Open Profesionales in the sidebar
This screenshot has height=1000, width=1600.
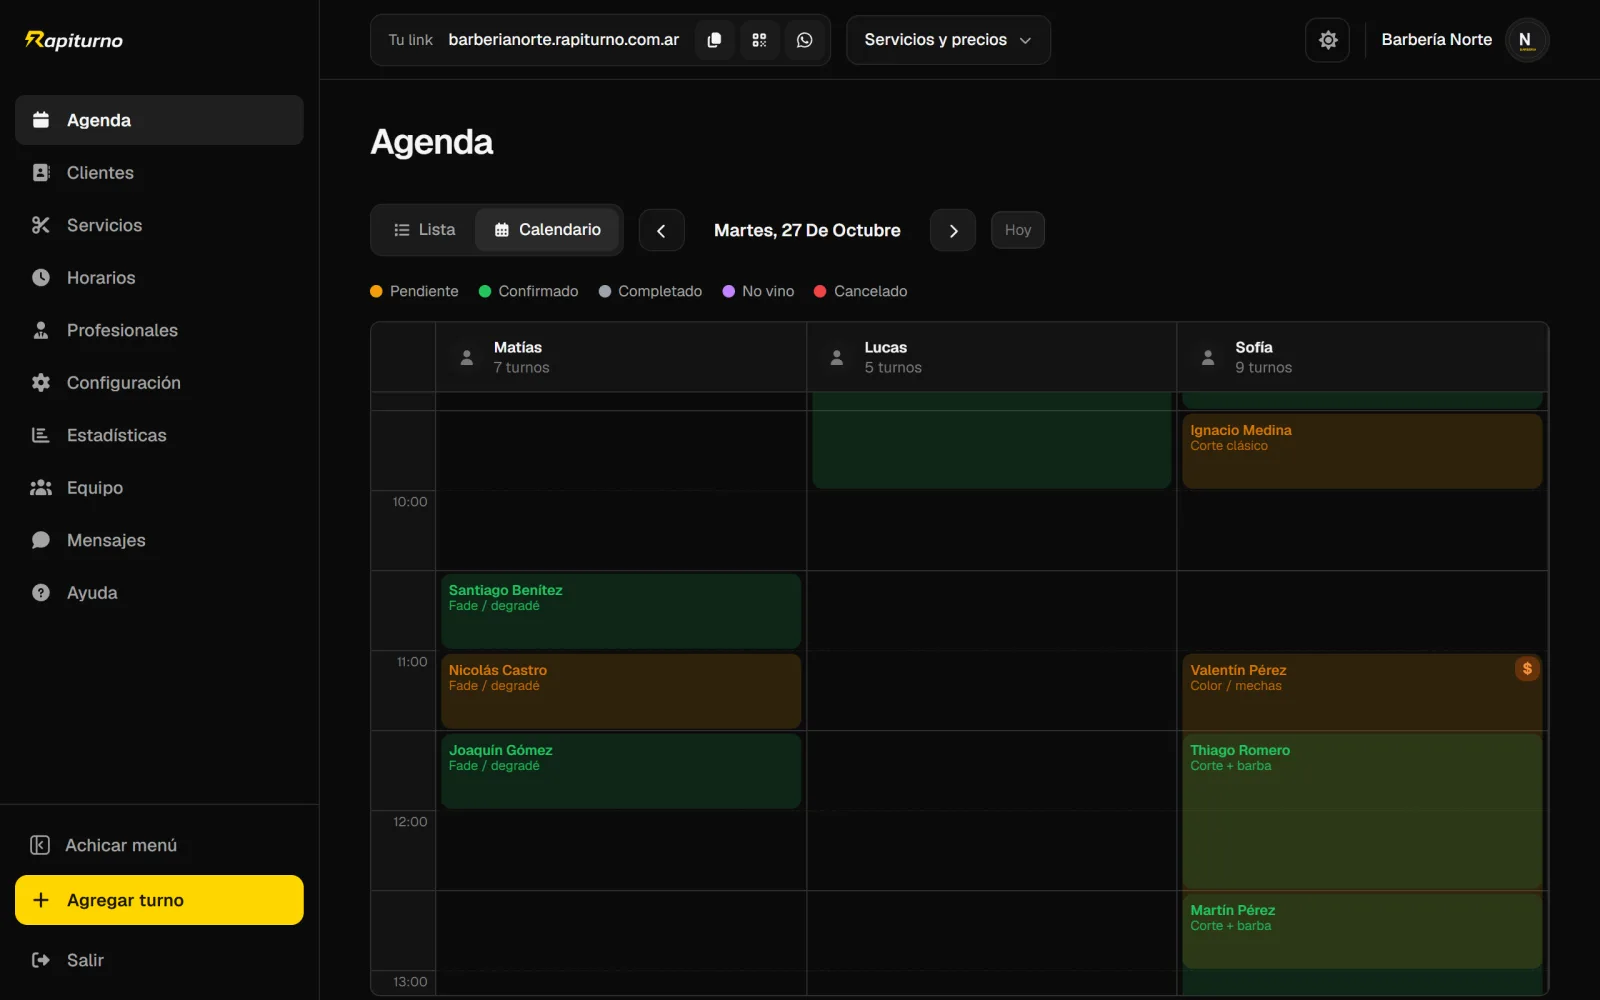click(x=159, y=330)
